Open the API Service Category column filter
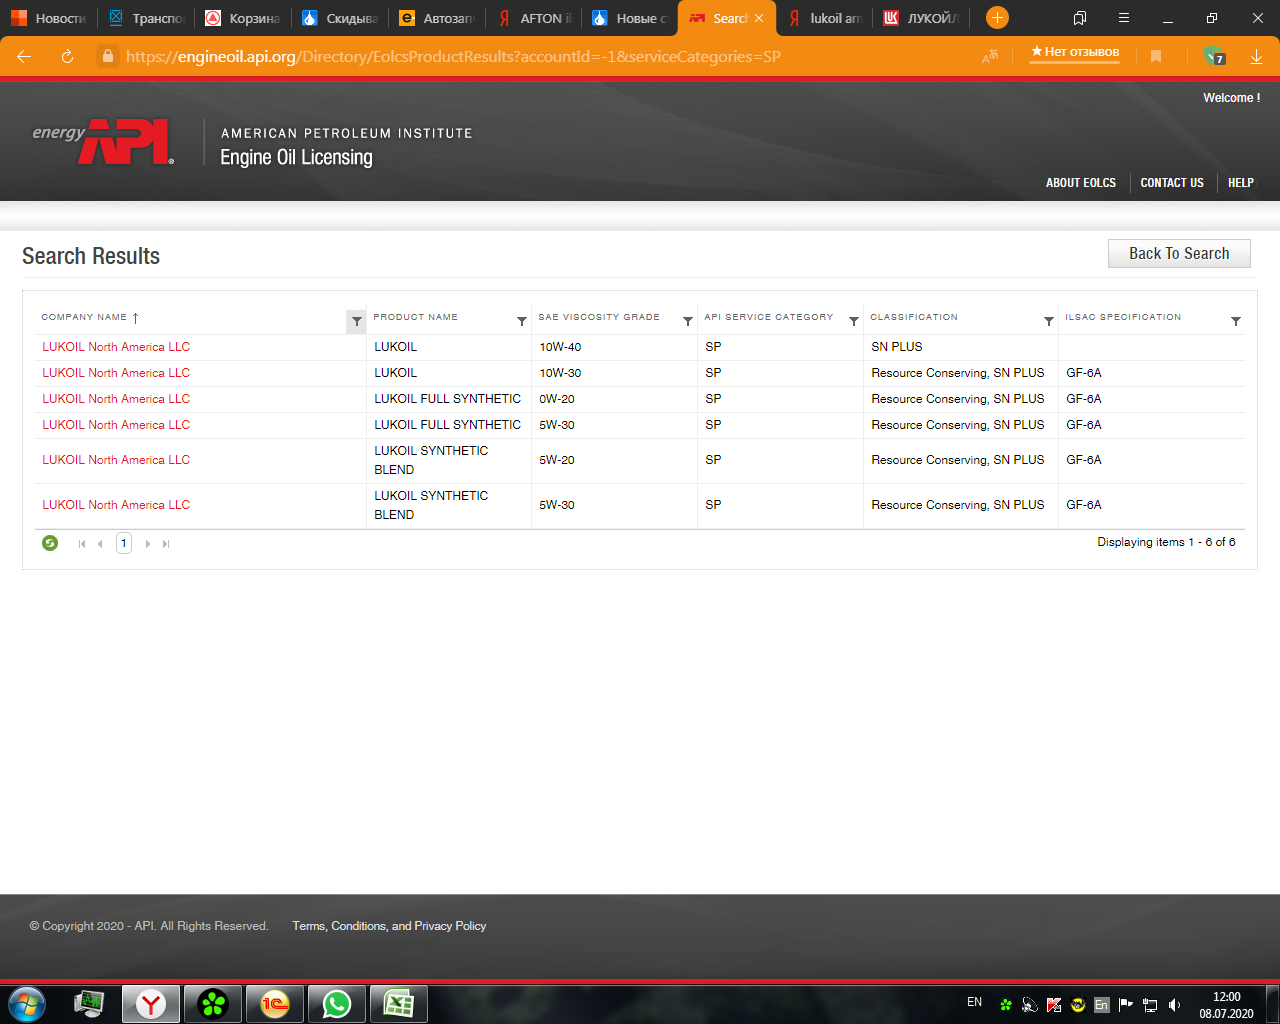This screenshot has width=1280, height=1024. point(854,321)
